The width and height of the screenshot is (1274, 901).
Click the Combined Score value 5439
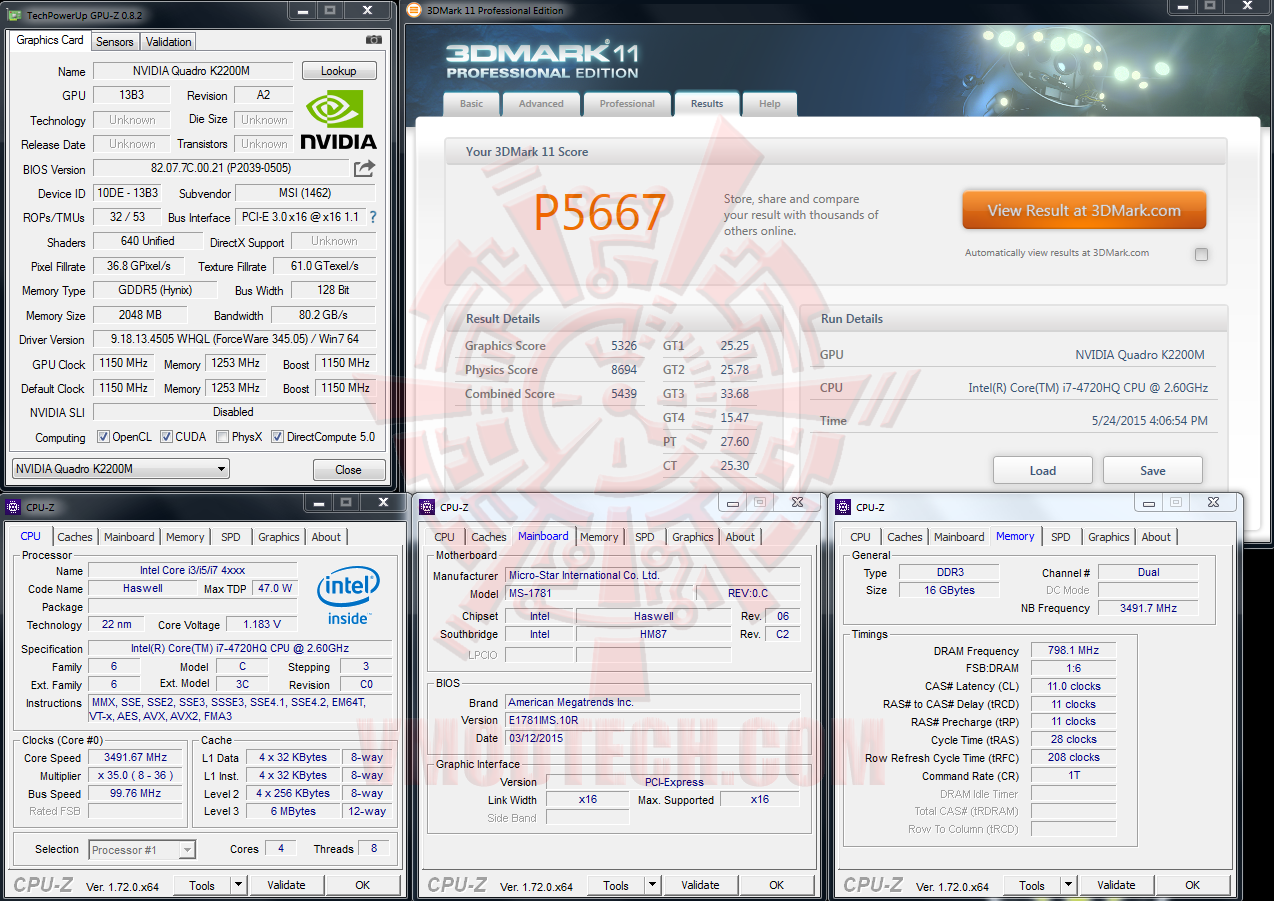(624, 394)
